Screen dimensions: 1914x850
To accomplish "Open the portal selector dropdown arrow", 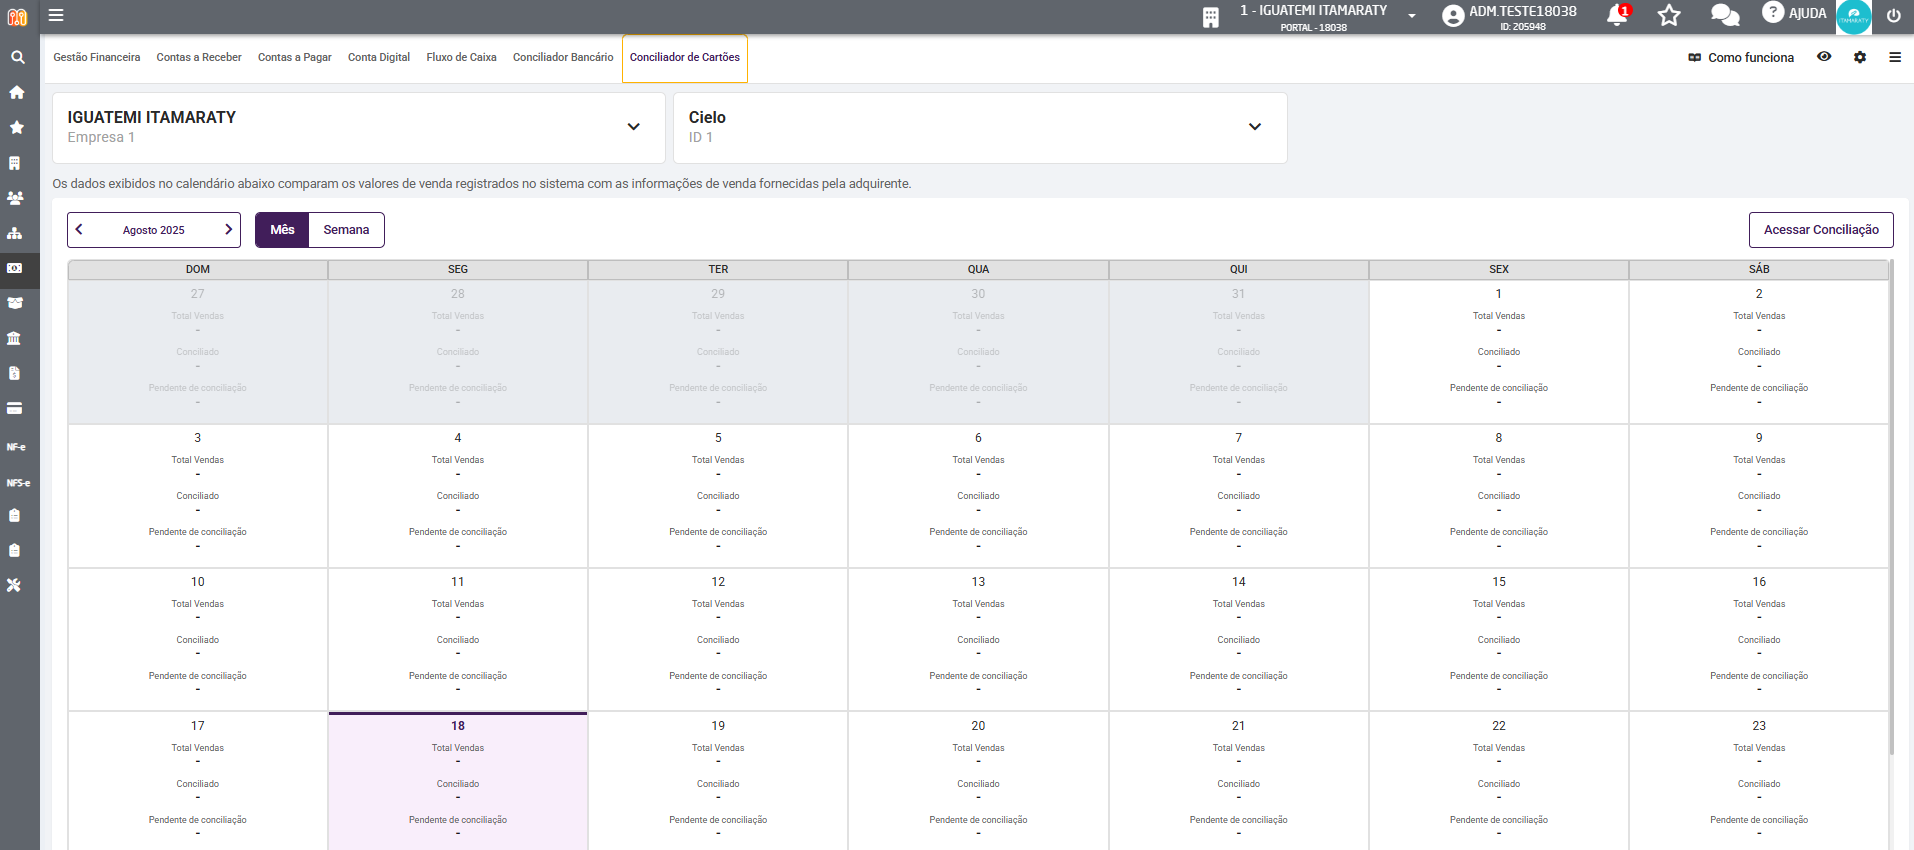I will (1411, 16).
